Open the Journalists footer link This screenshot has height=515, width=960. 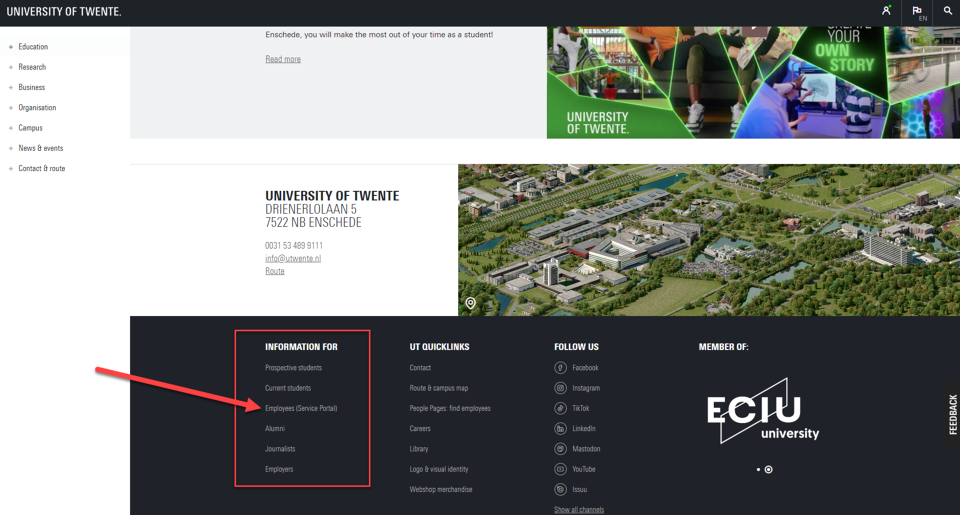[280, 449]
